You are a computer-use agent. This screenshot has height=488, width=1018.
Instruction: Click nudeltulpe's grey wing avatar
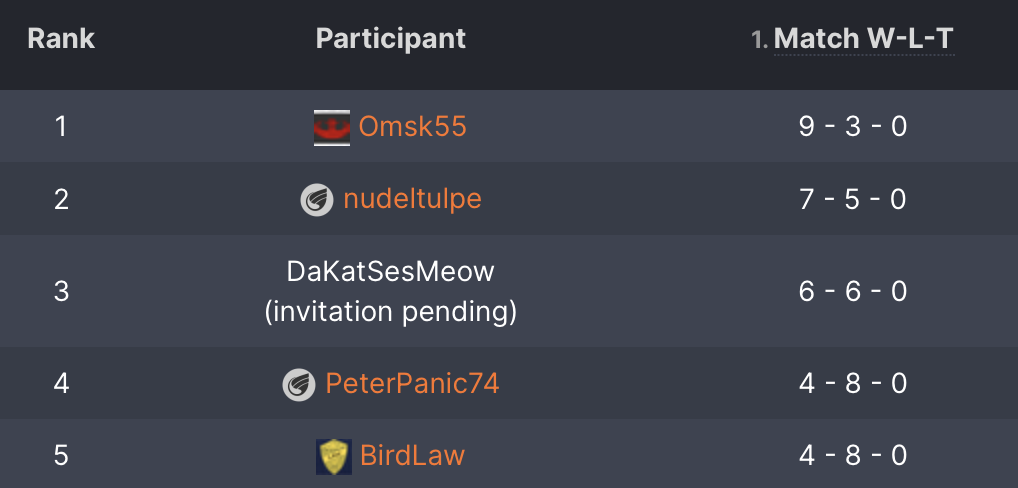pos(317,199)
